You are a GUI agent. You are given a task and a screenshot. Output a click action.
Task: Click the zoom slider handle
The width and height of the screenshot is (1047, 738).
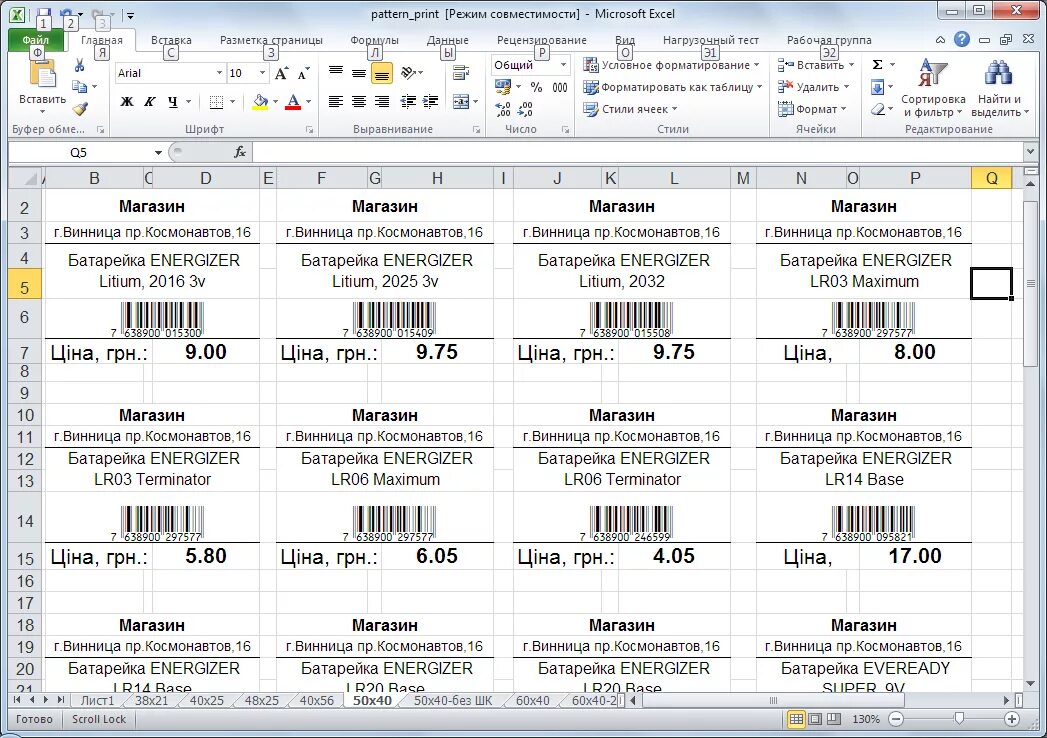[x=959, y=719]
